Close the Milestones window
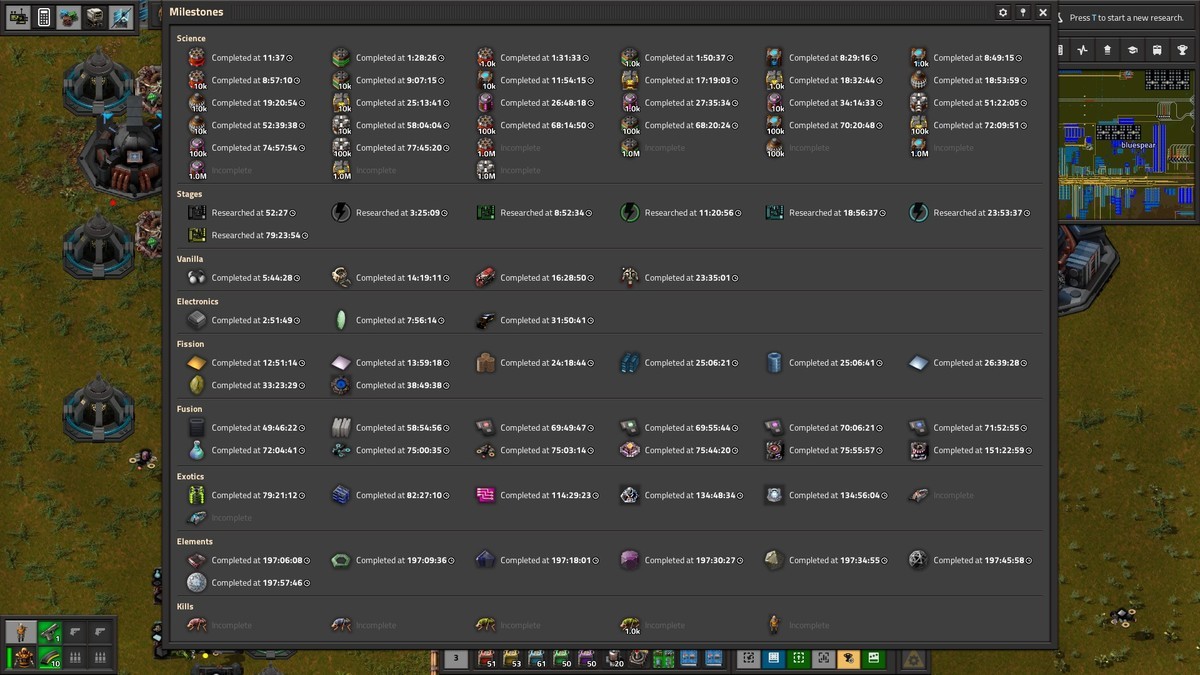 (x=1043, y=12)
